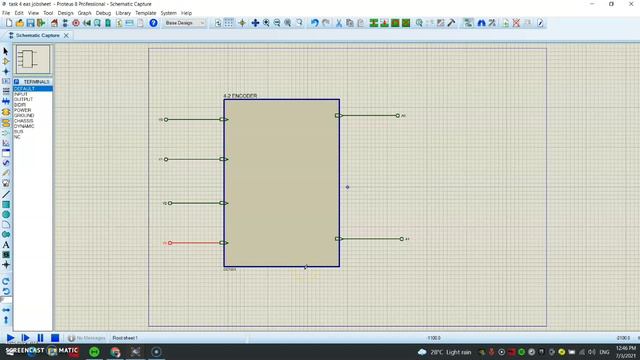Create a New Project from the toolbar
The image size is (640, 360).
point(9,23)
